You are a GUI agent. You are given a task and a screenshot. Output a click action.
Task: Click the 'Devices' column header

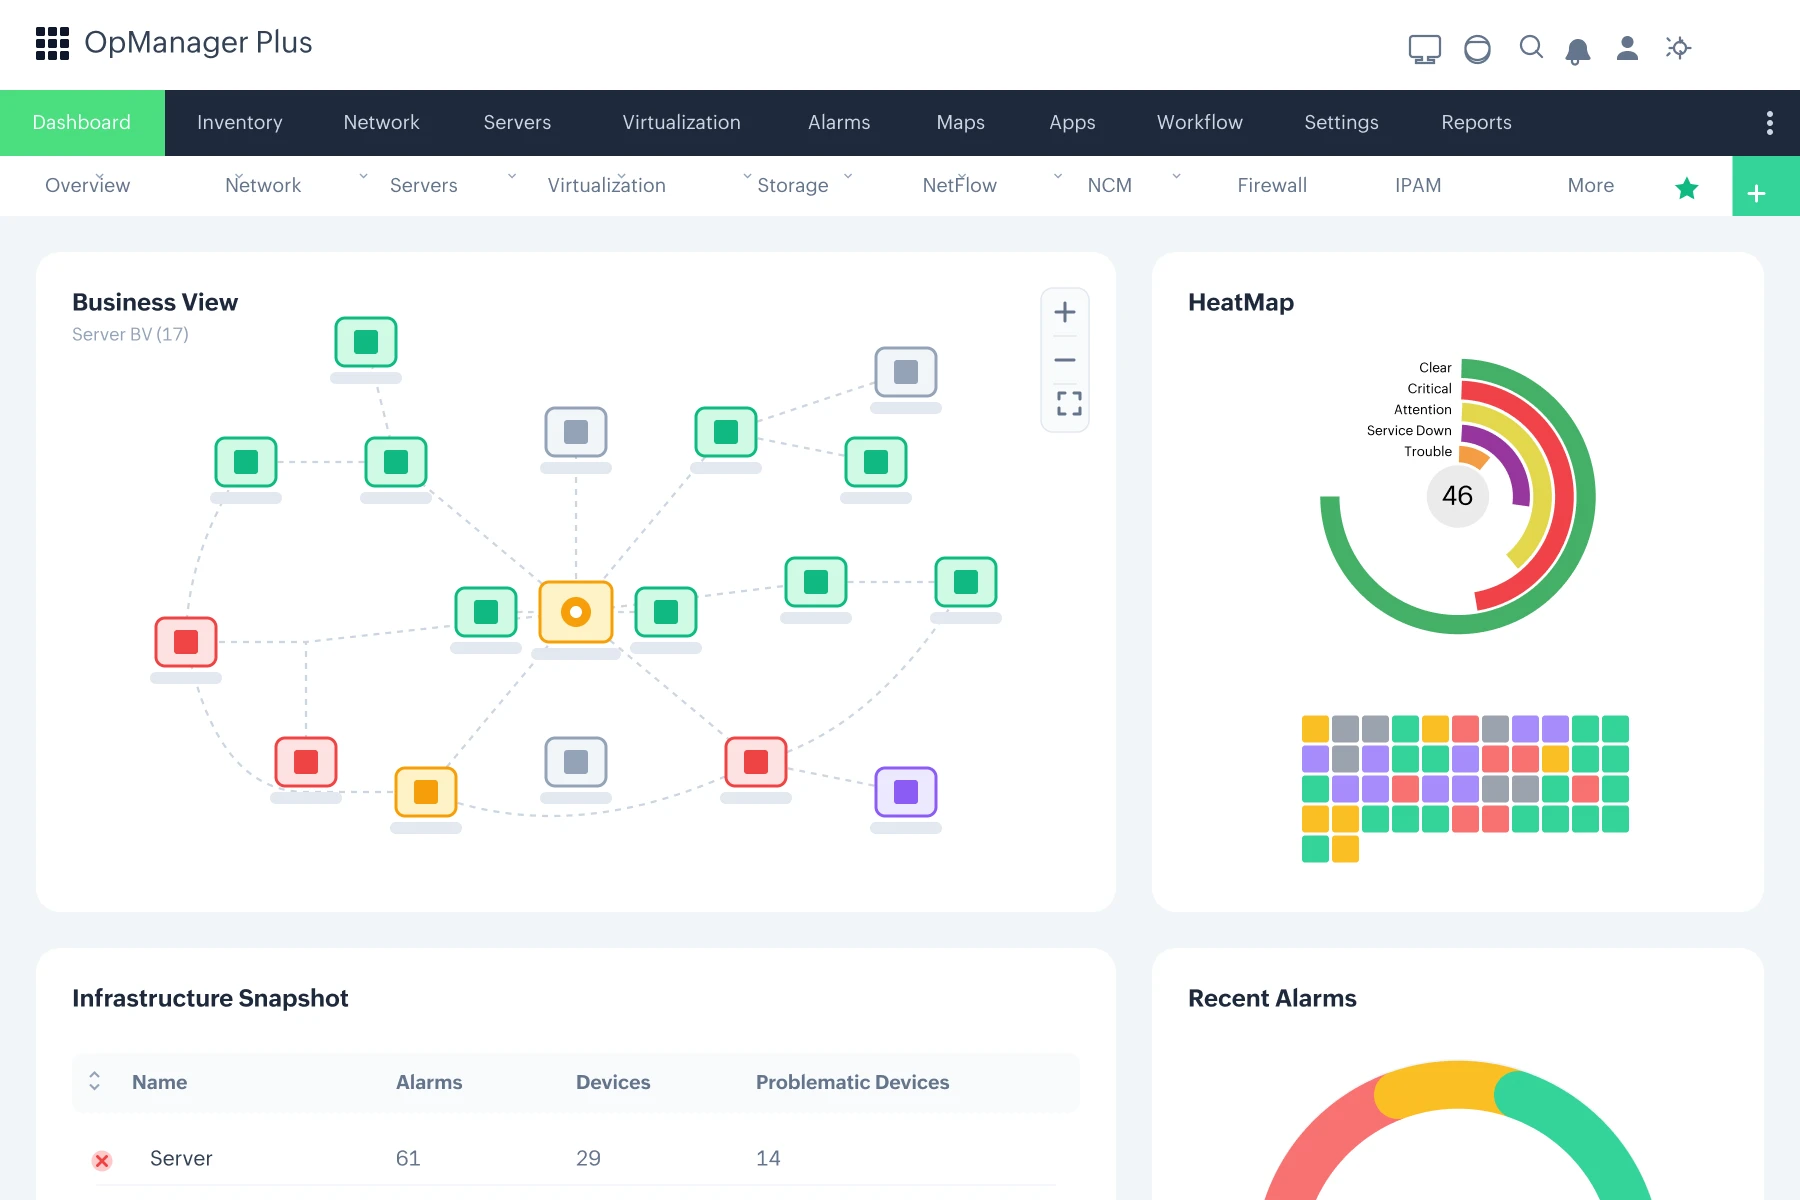613,1082
